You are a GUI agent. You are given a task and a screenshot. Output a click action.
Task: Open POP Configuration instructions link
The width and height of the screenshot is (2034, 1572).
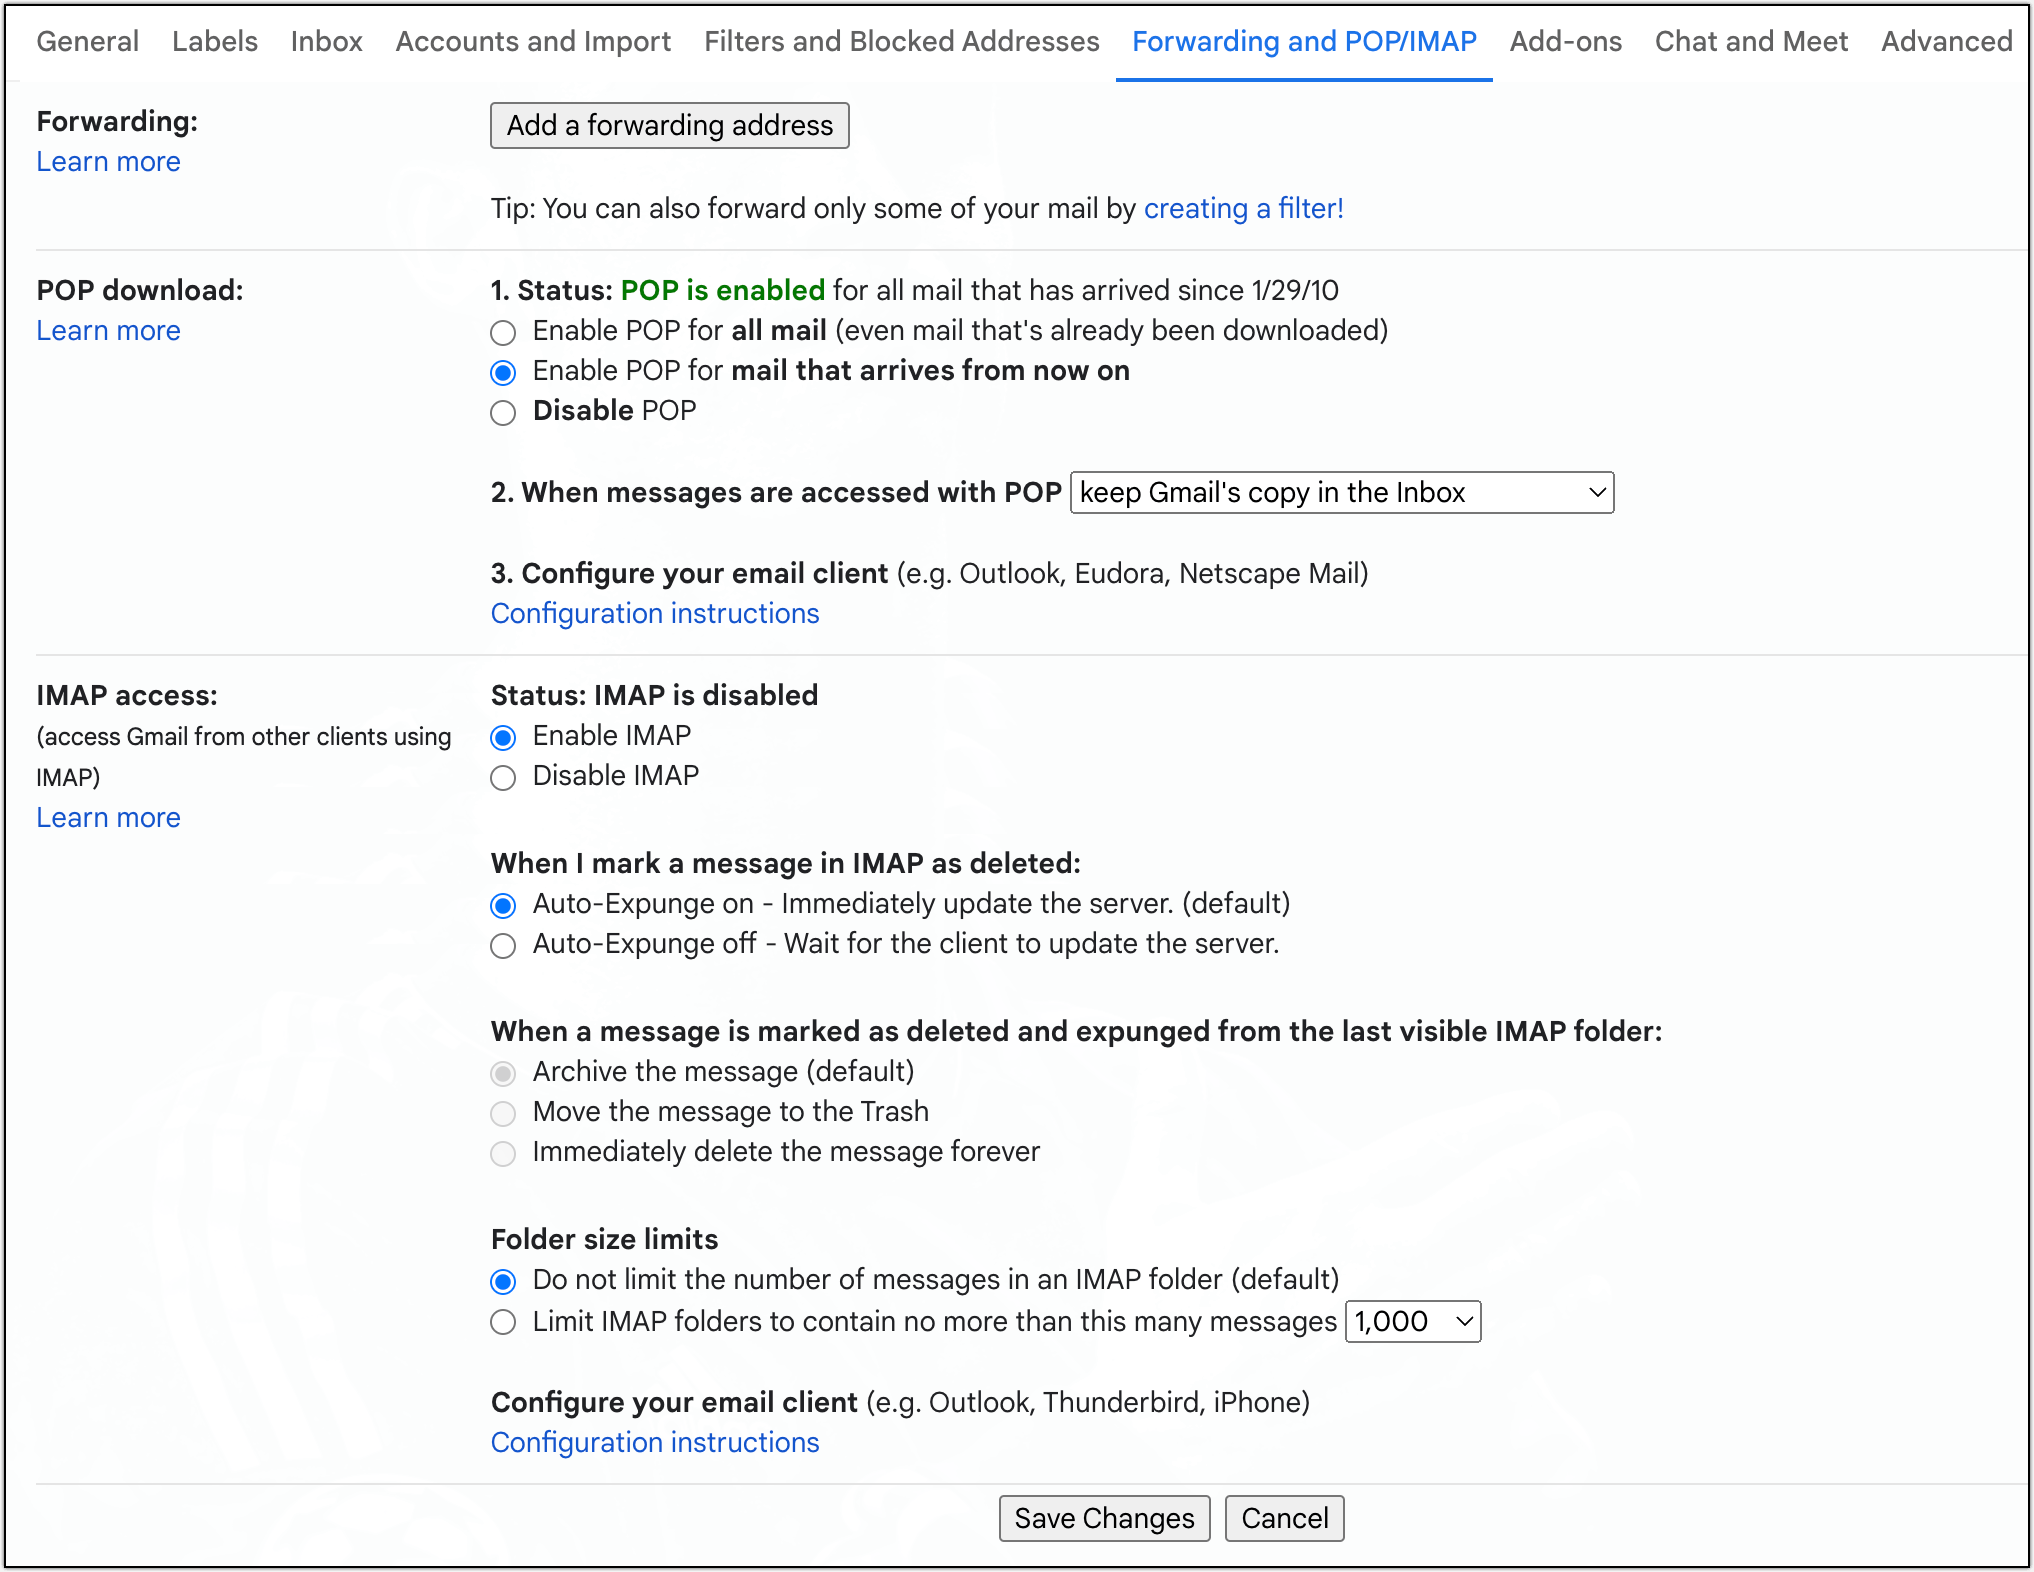tap(655, 613)
